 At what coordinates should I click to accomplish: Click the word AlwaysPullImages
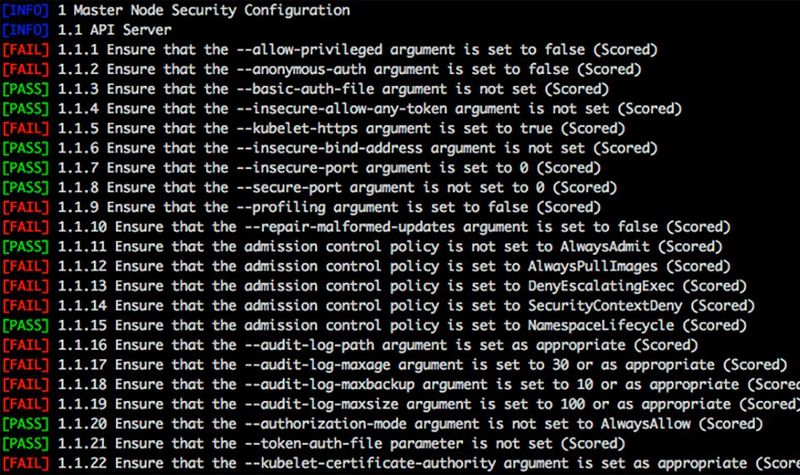tap(591, 265)
